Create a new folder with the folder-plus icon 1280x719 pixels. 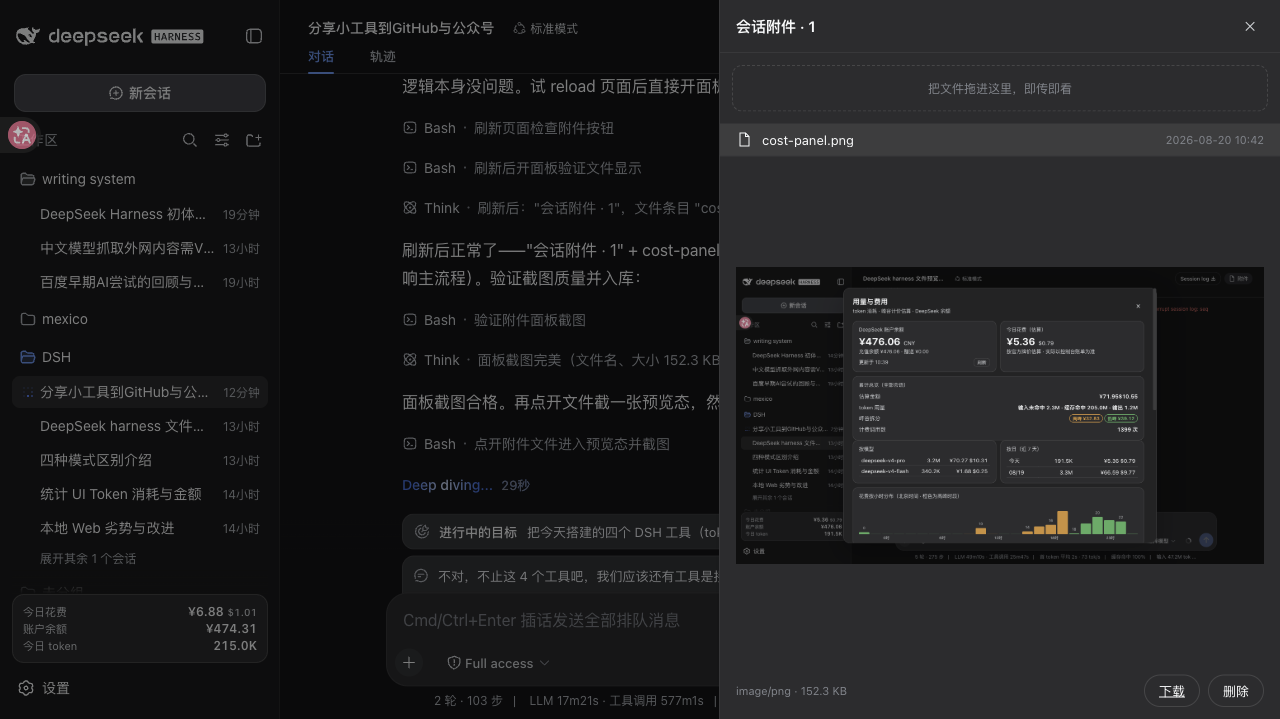[x=254, y=140]
